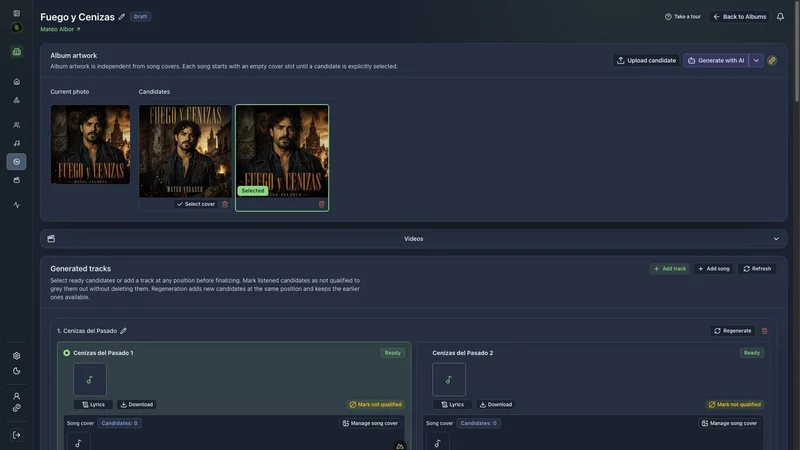Open the triangle-nodes sidebar icon
The image size is (800, 450).
tap(16, 100)
